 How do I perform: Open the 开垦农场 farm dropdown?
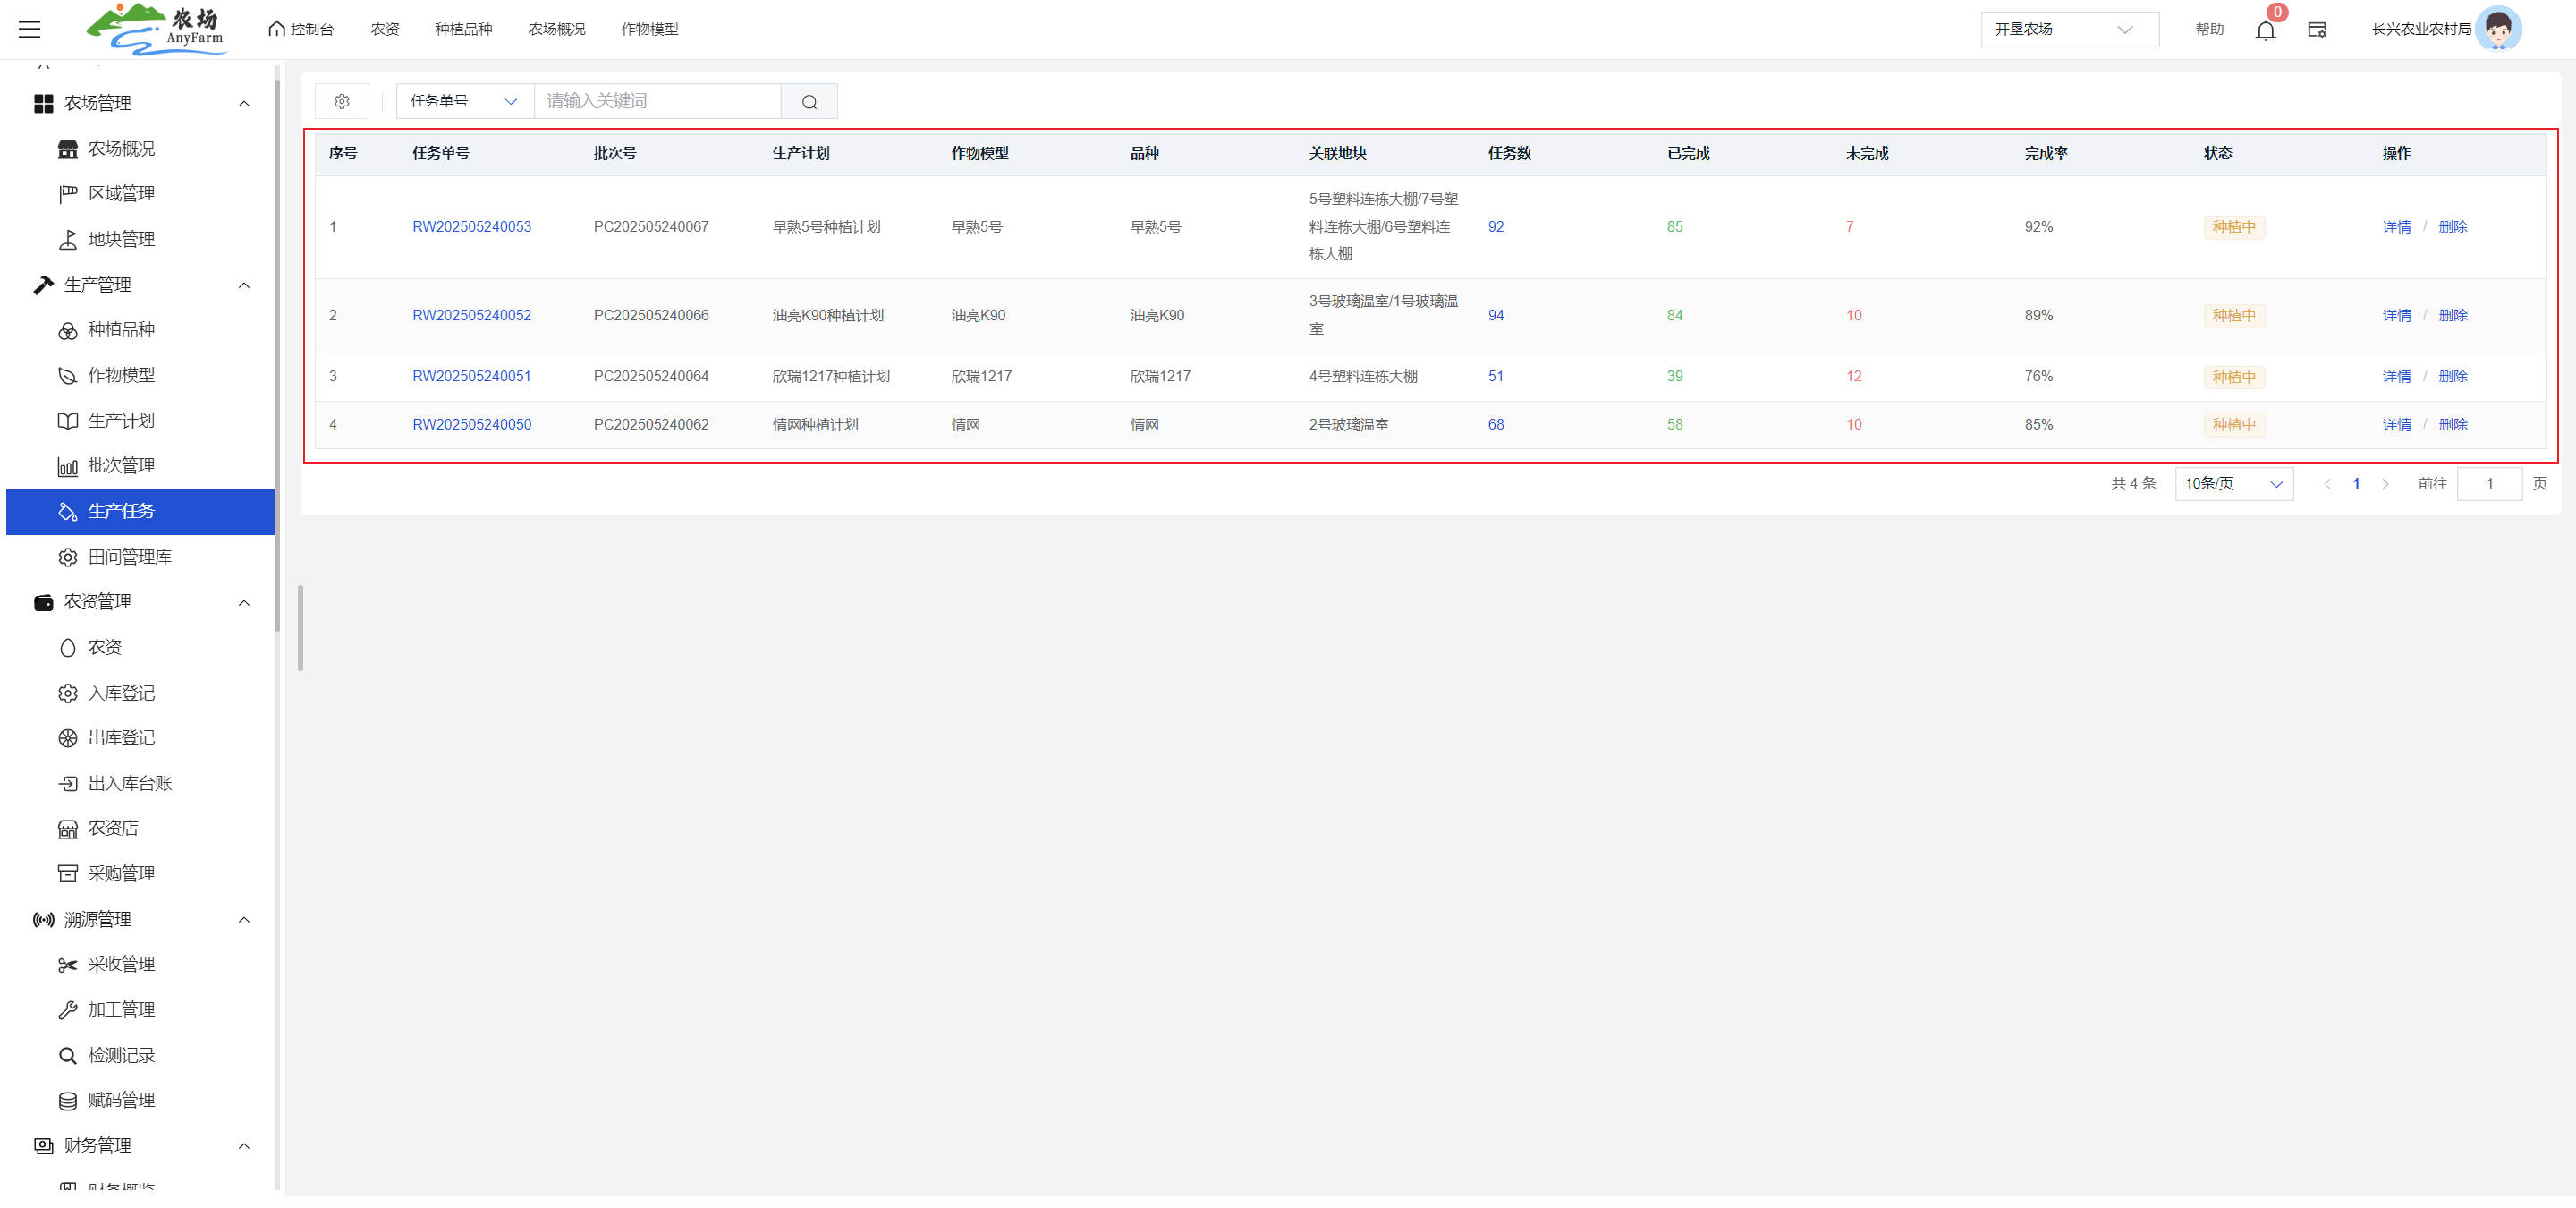[x=2068, y=30]
